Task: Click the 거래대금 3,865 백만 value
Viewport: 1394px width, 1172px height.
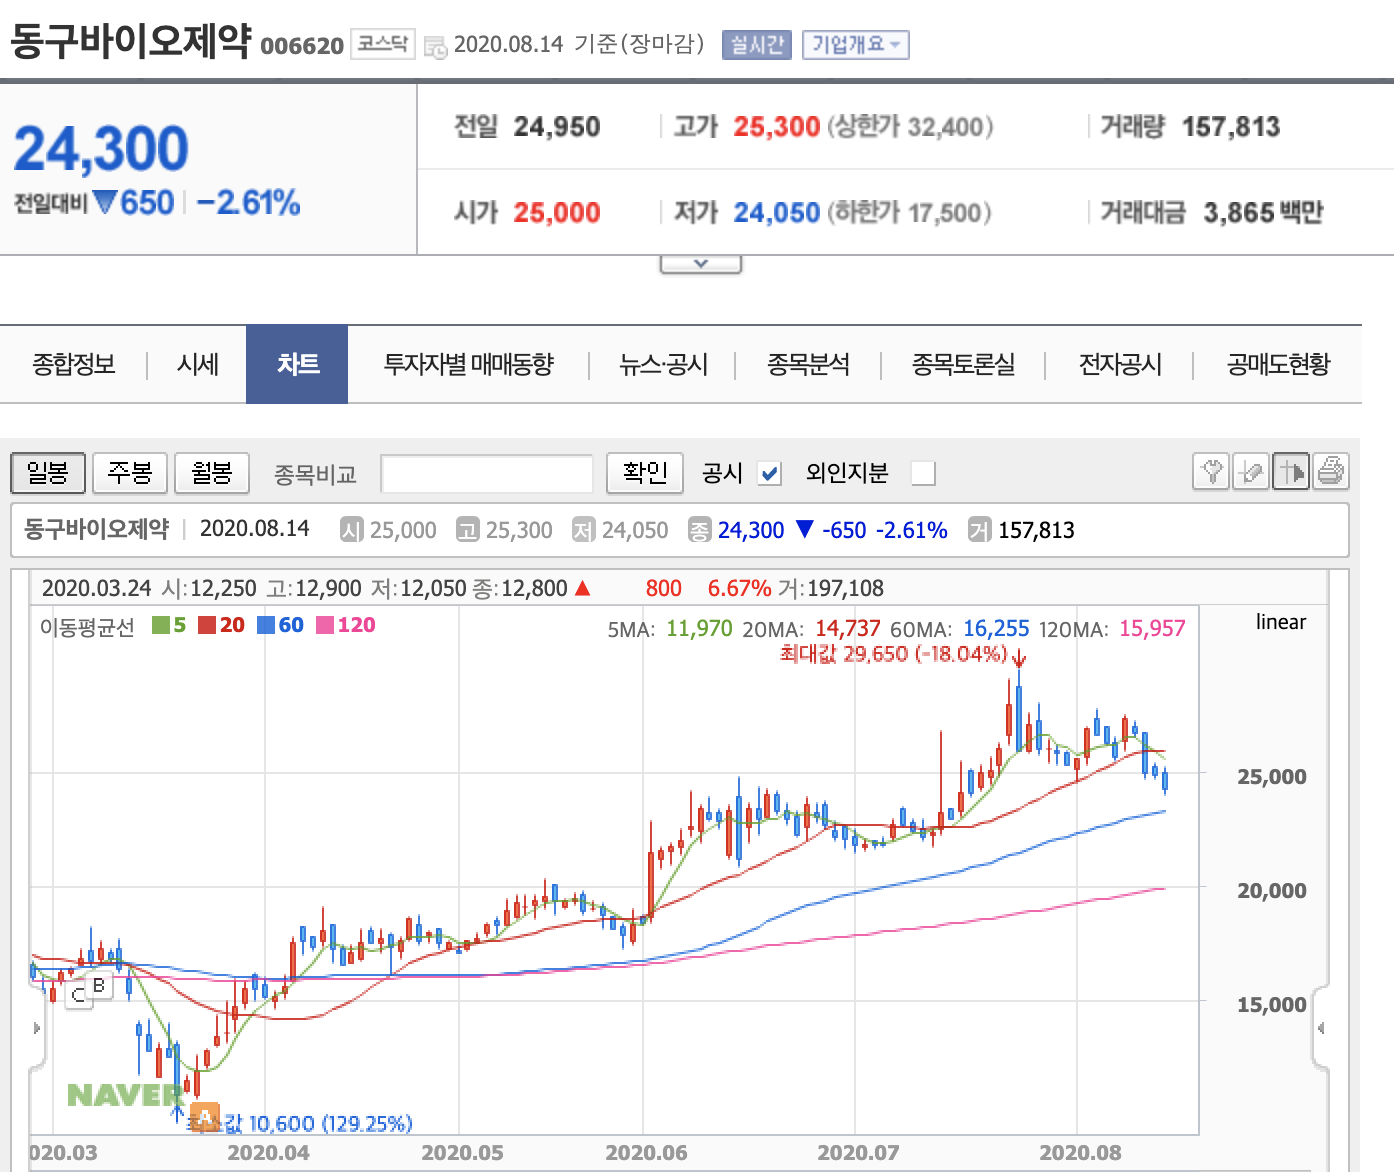Action: (1263, 213)
